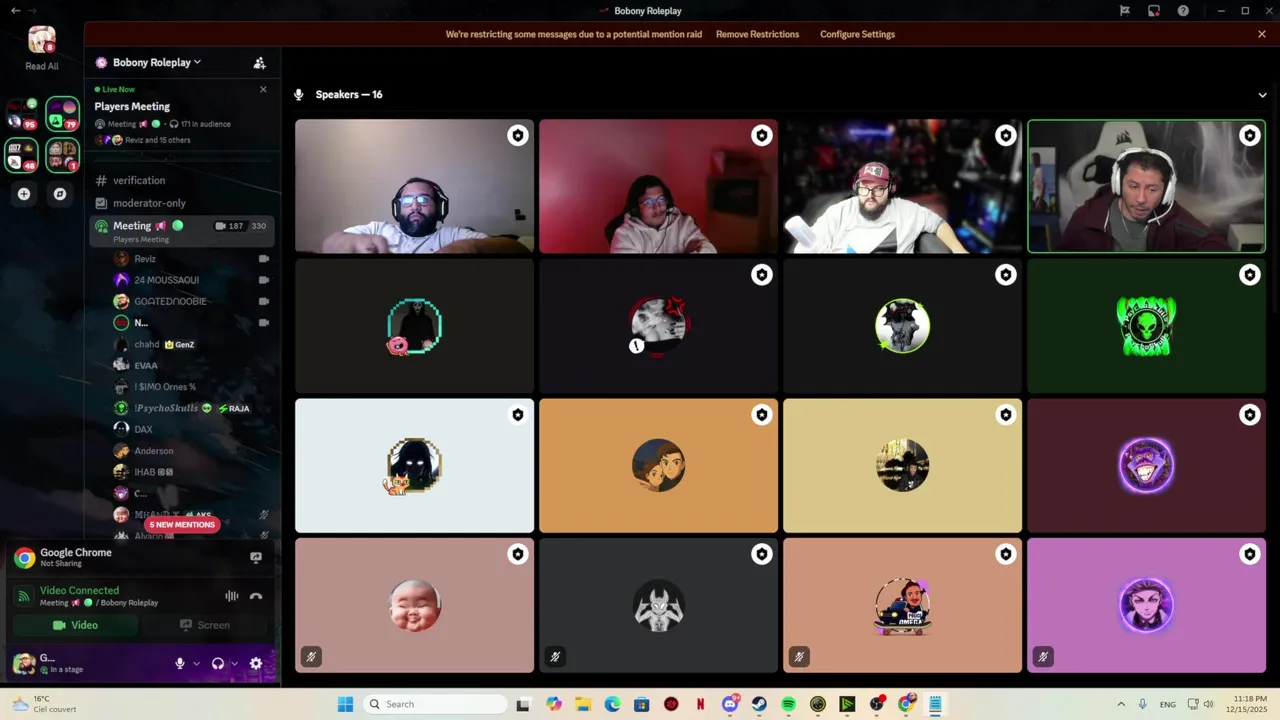Open the Windows Start menu

pos(345,704)
